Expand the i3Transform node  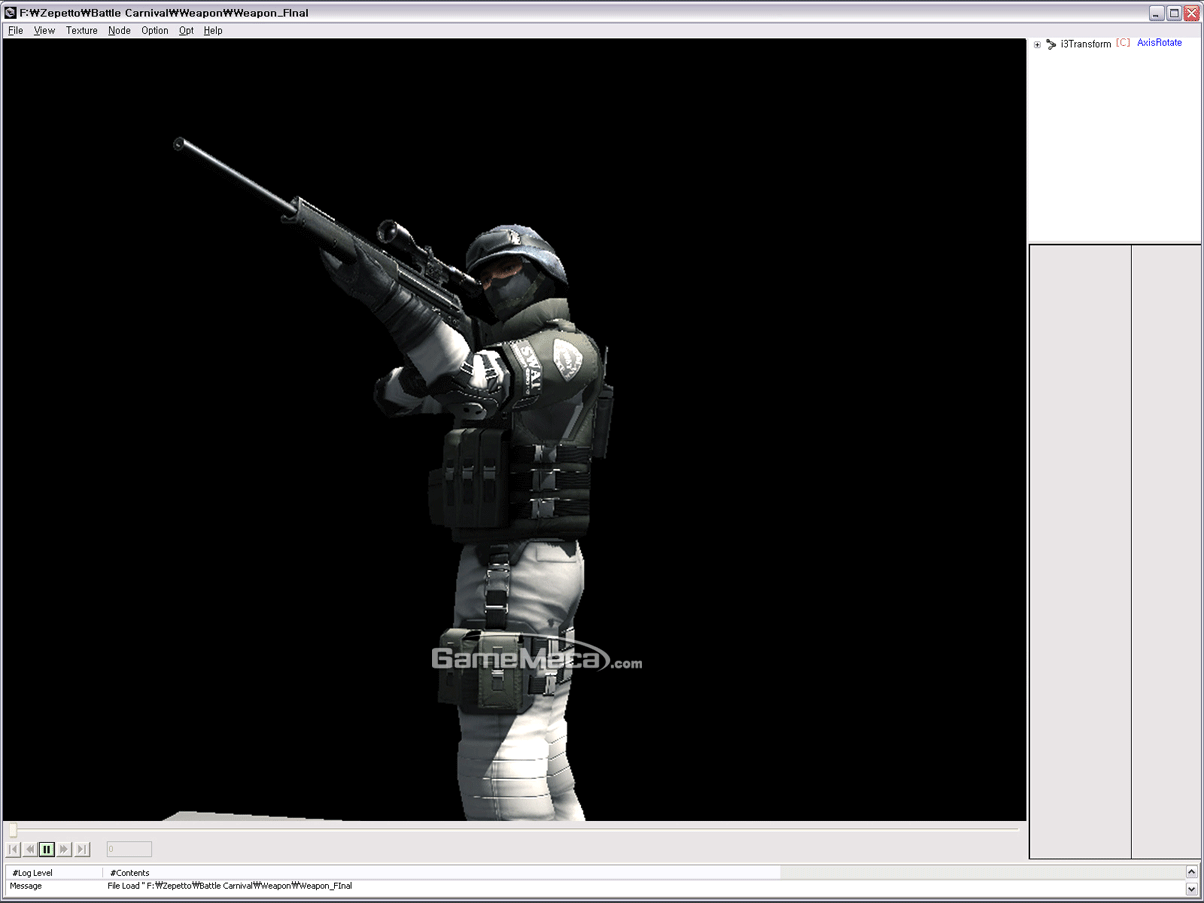coord(1038,44)
